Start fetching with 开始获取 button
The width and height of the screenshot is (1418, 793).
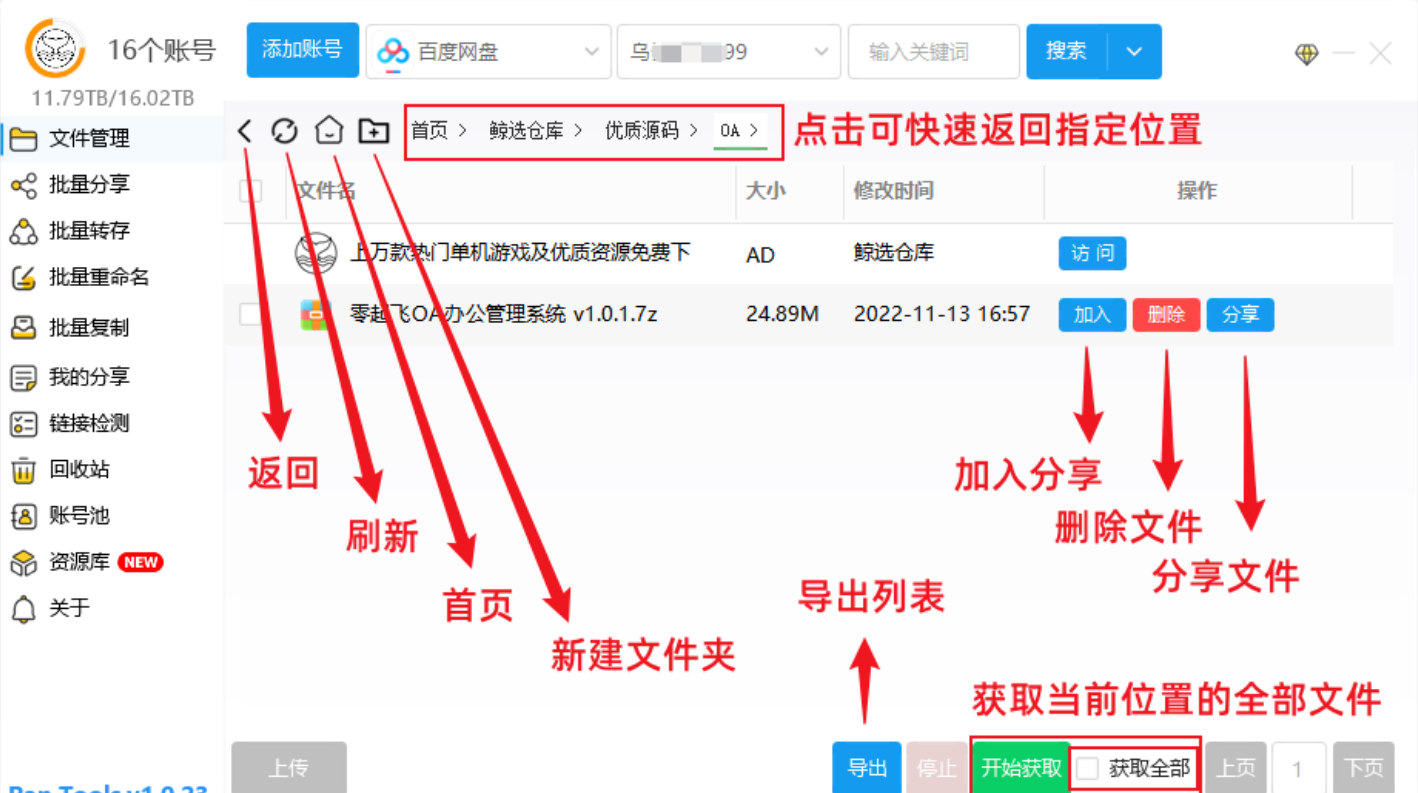(x=1021, y=766)
